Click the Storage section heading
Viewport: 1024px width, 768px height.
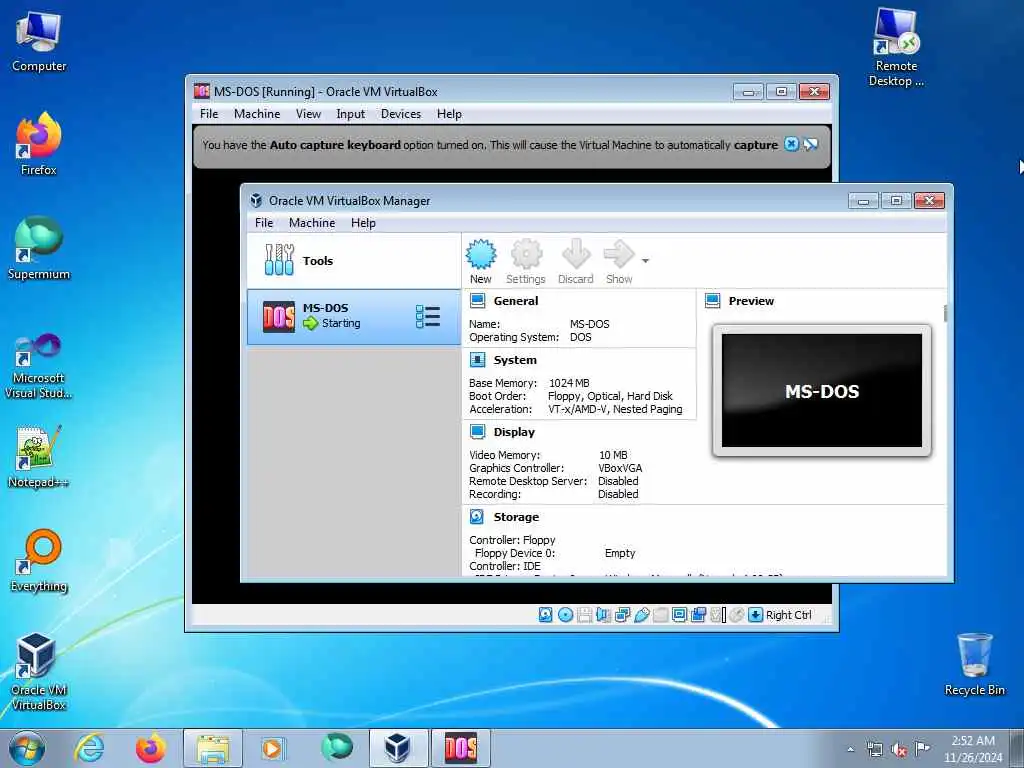pyautogui.click(x=516, y=517)
